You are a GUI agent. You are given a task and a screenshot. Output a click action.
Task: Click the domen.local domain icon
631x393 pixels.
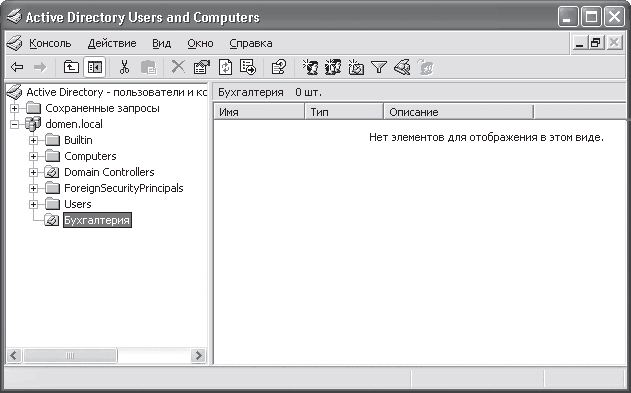point(33,124)
